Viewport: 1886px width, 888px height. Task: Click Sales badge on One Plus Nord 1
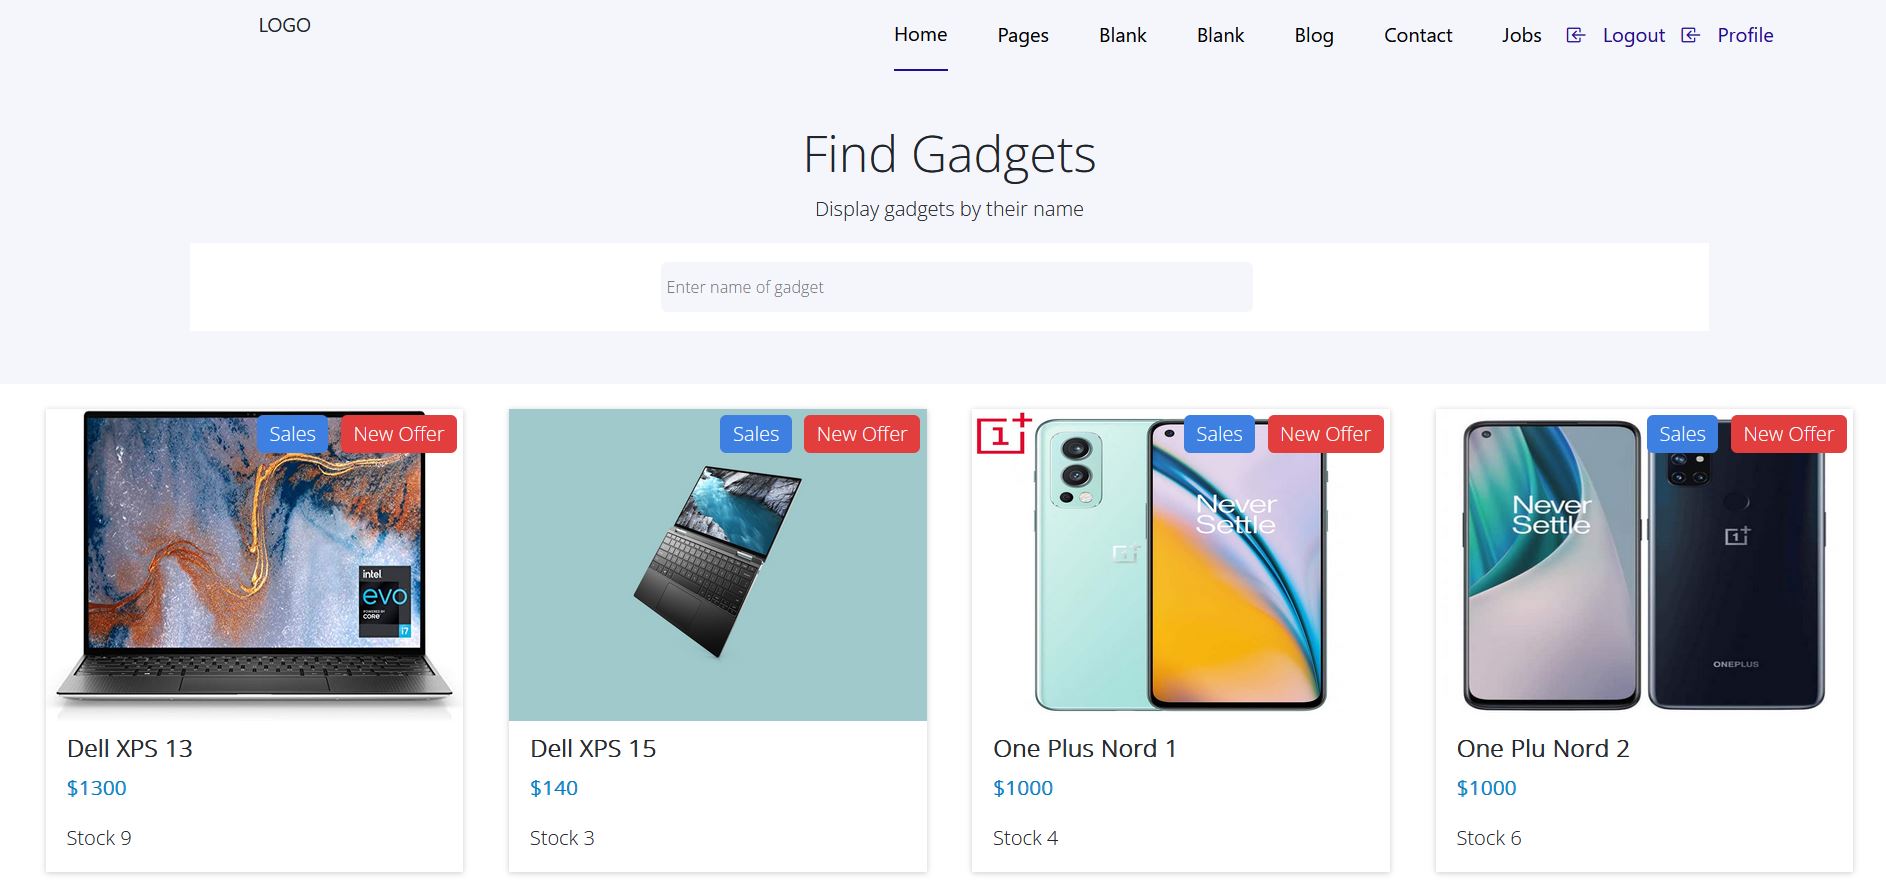tap(1218, 434)
